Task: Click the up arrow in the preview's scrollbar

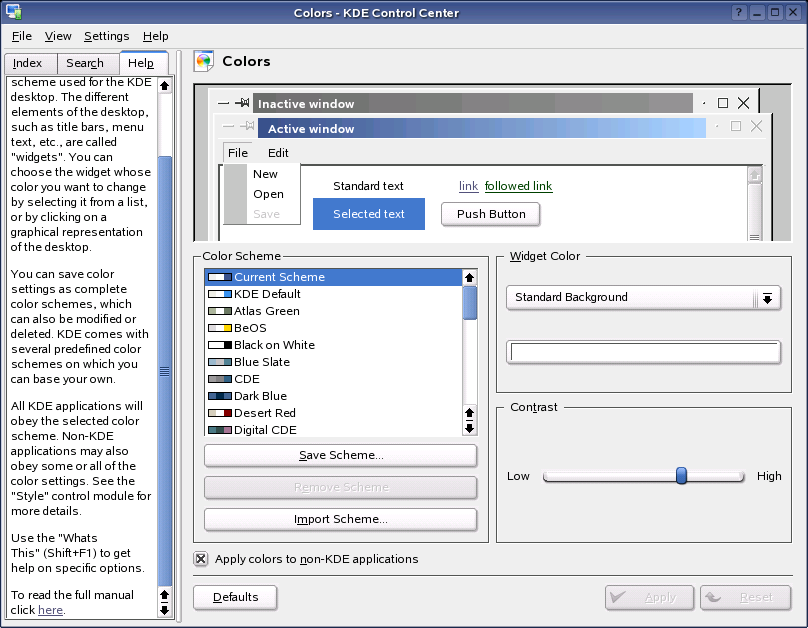Action: 754,175
